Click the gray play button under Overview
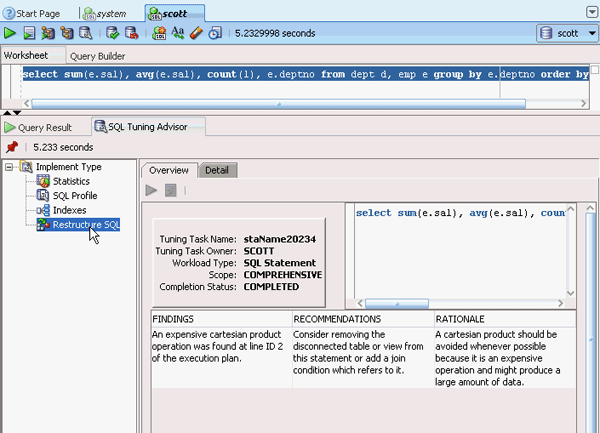 [152, 190]
